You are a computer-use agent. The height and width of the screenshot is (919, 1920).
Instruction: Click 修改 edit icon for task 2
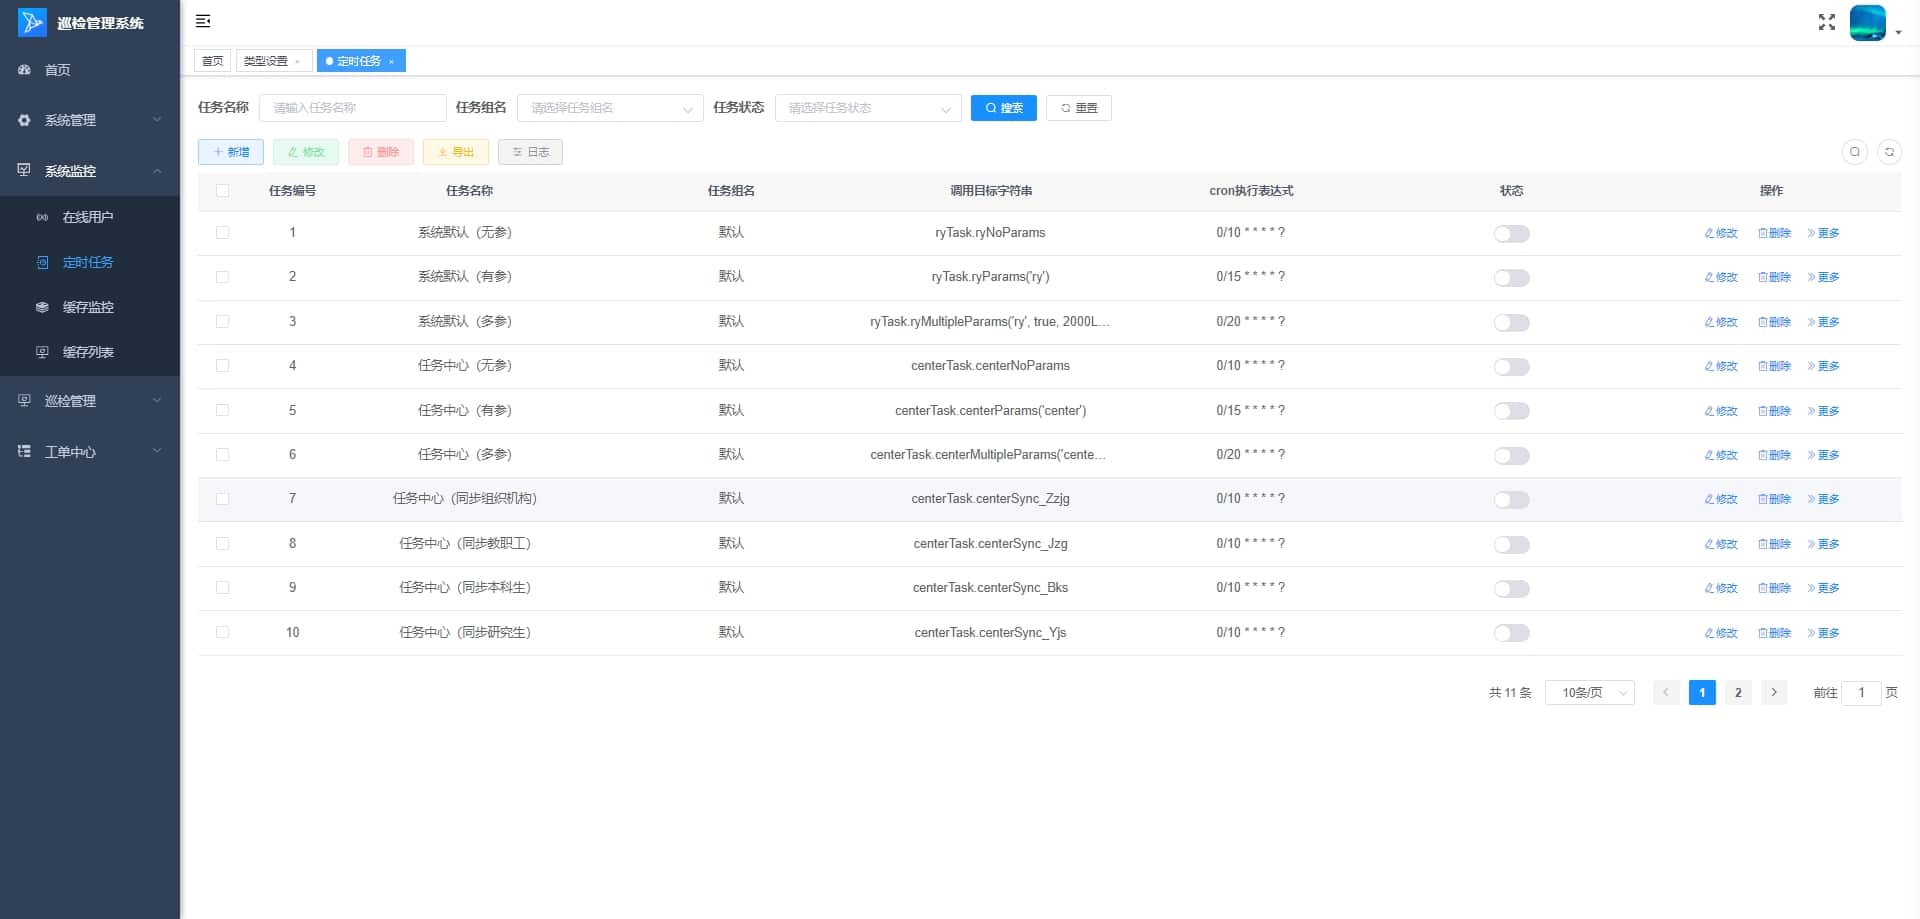1721,277
